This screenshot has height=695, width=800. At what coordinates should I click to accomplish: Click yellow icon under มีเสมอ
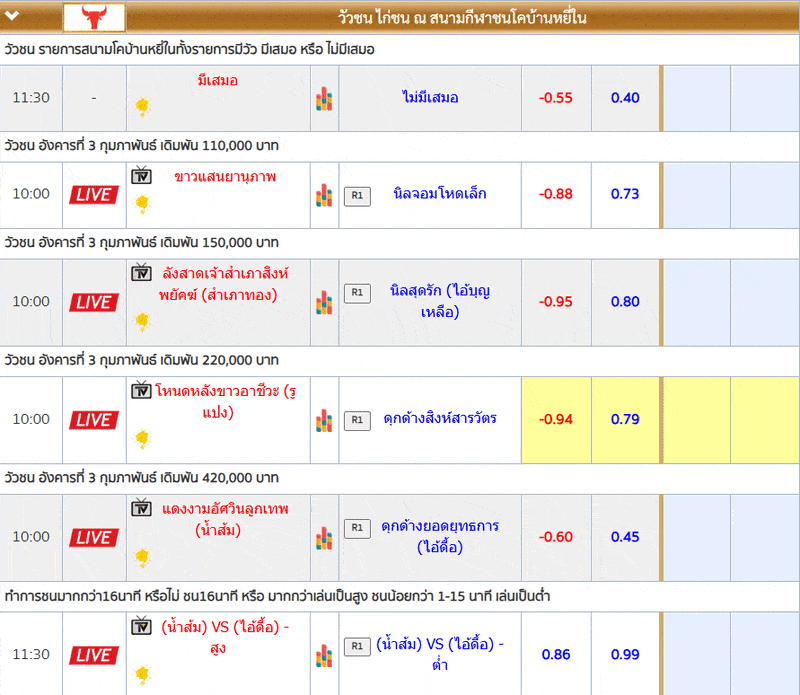click(142, 106)
